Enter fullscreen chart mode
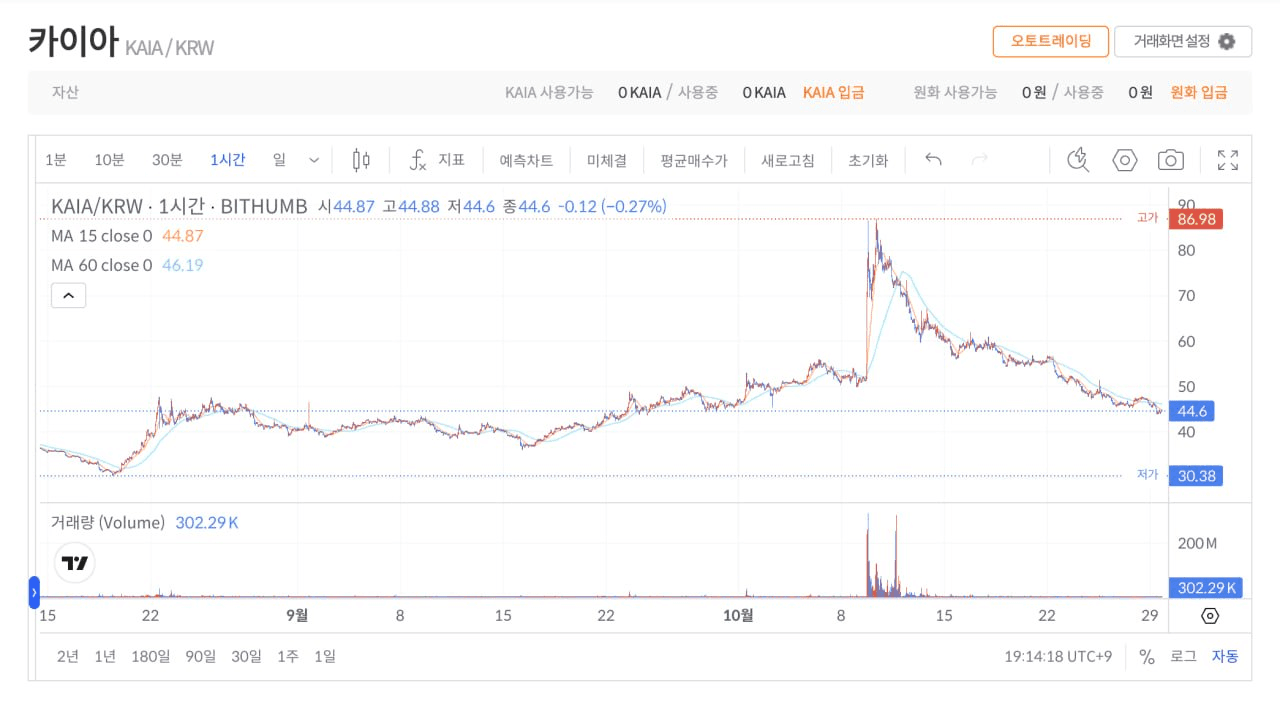This screenshot has height=707, width=1280. coord(1228,160)
